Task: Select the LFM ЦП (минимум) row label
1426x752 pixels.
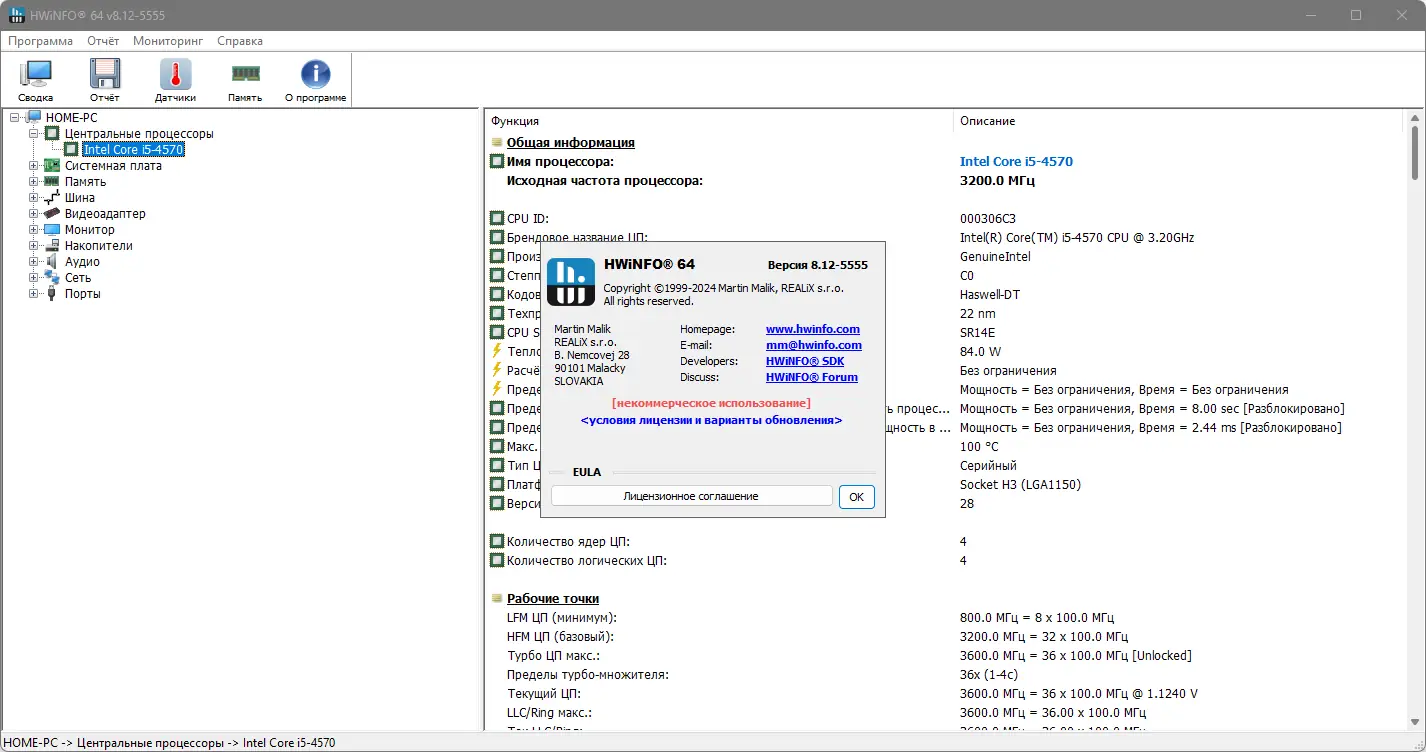Action: coord(562,618)
